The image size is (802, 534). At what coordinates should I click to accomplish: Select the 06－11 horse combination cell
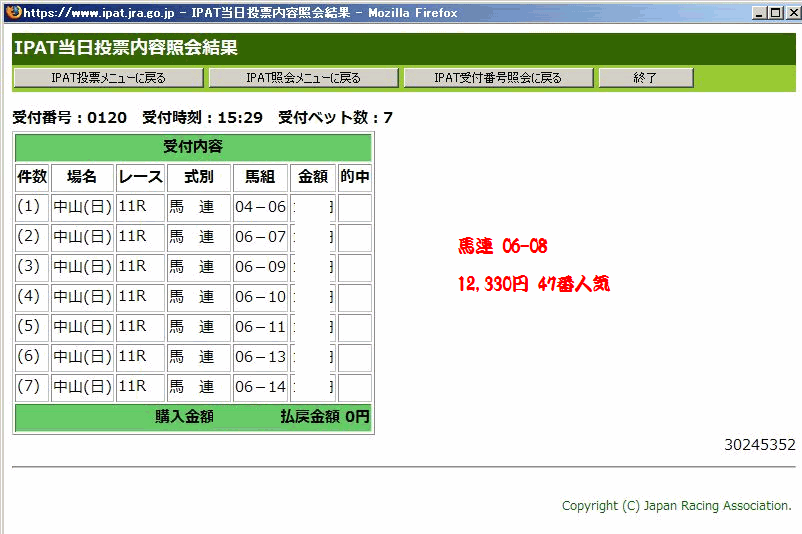[x=260, y=327]
